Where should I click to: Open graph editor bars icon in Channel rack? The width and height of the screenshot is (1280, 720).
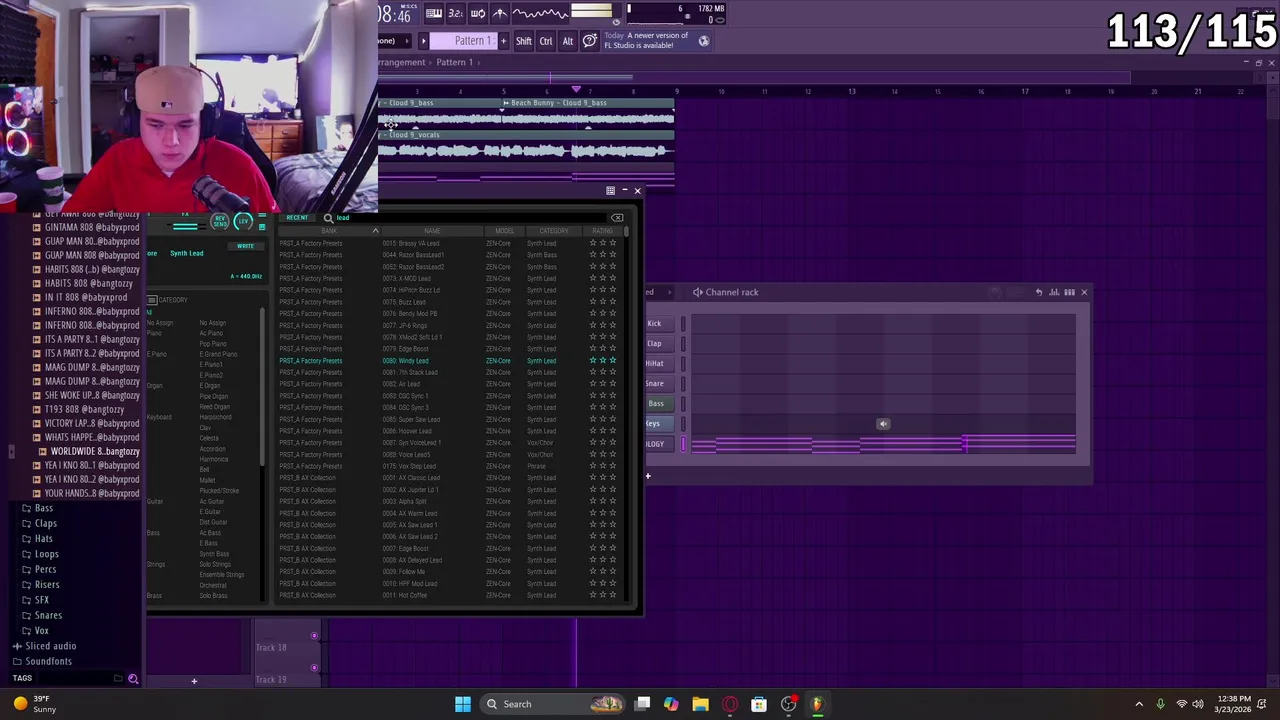(1054, 292)
